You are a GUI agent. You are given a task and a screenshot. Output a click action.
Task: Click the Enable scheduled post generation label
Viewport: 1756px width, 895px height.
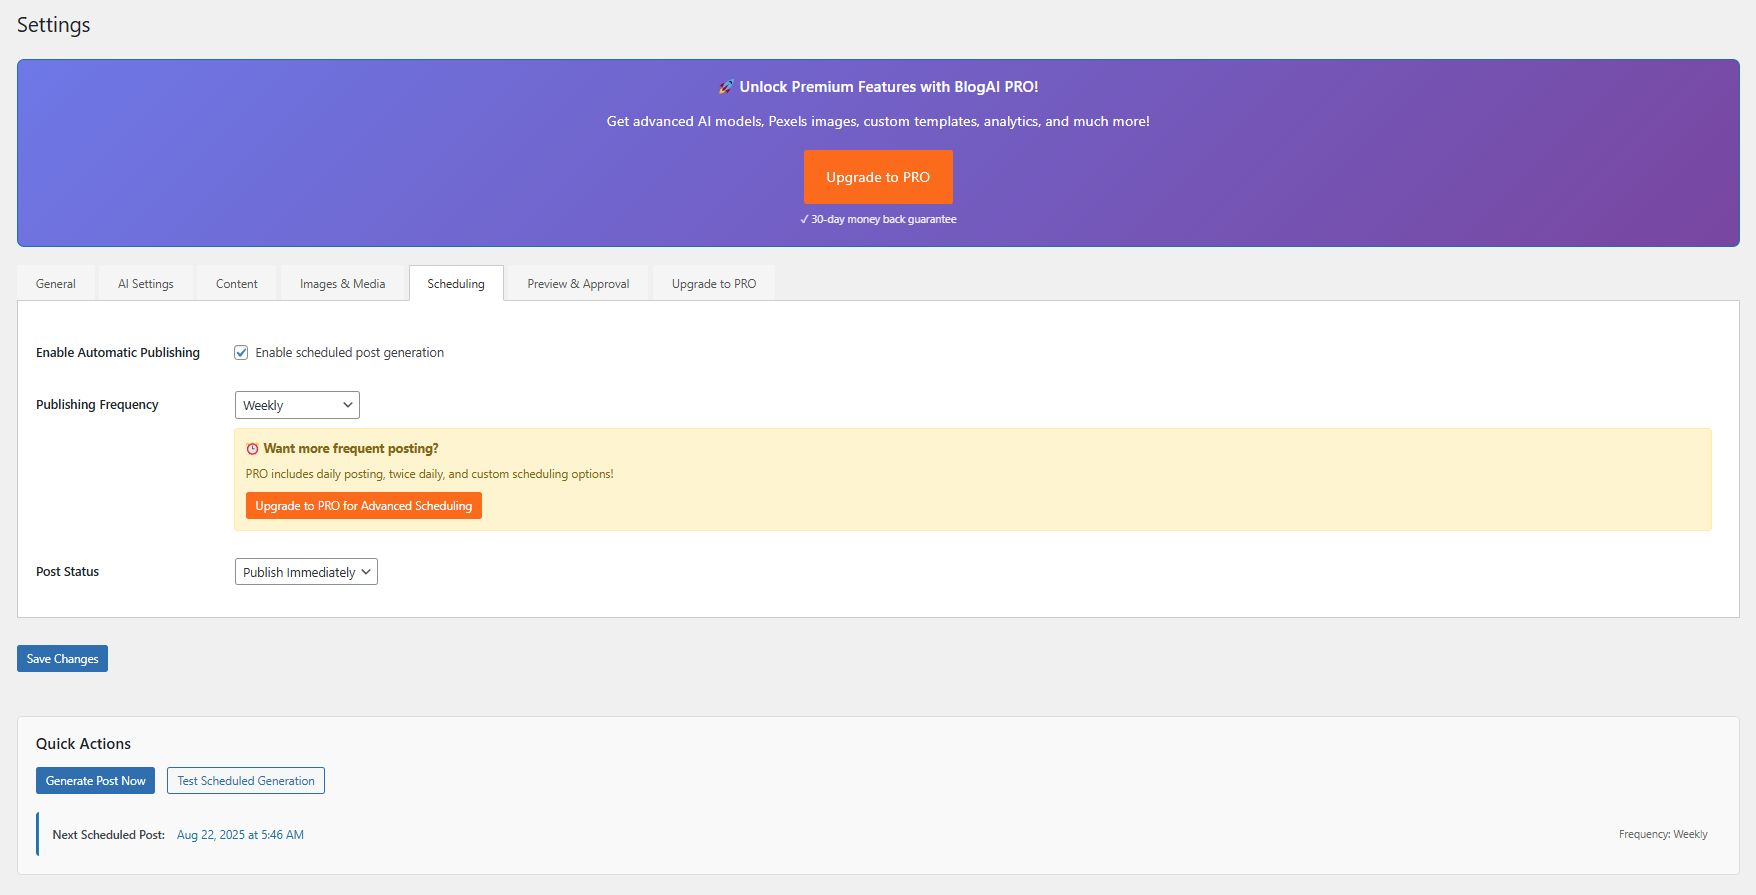(349, 353)
